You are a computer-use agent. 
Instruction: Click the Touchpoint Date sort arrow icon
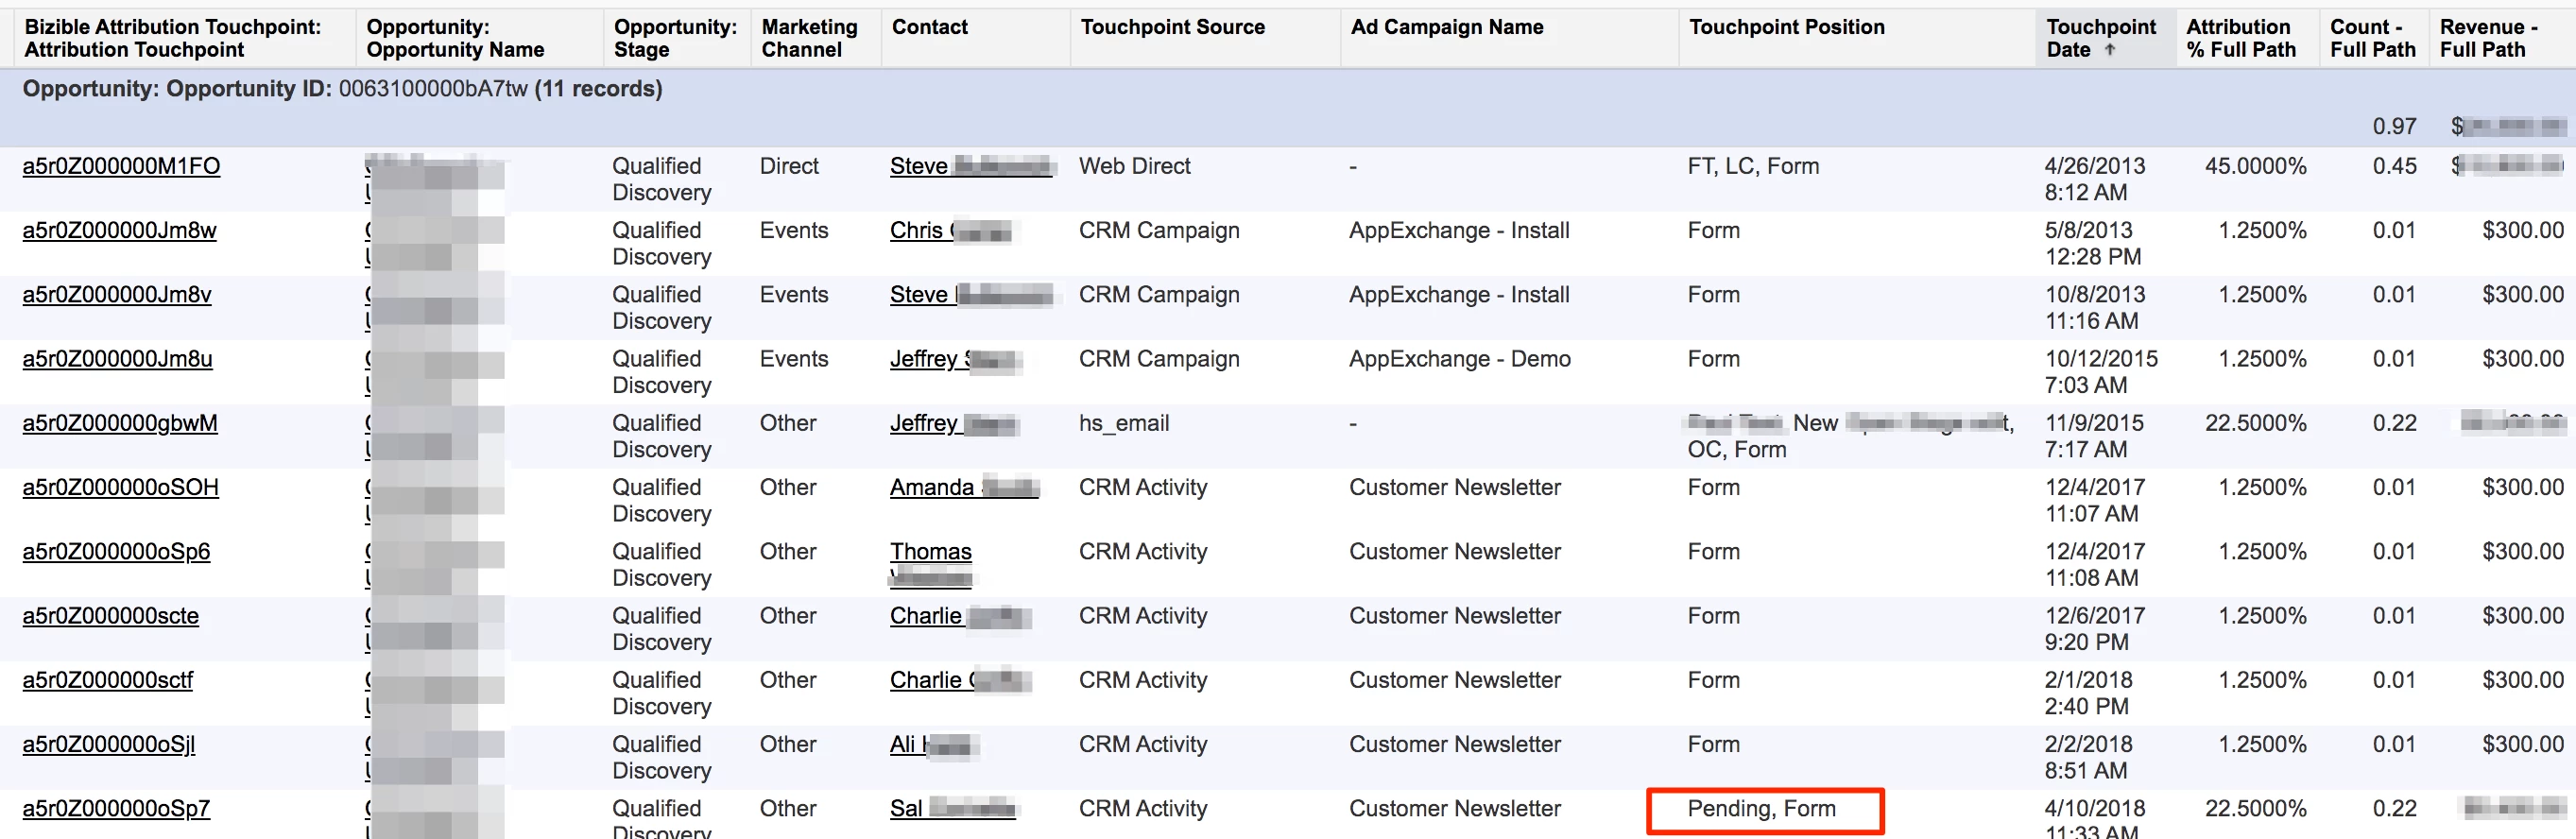[x=2110, y=49]
